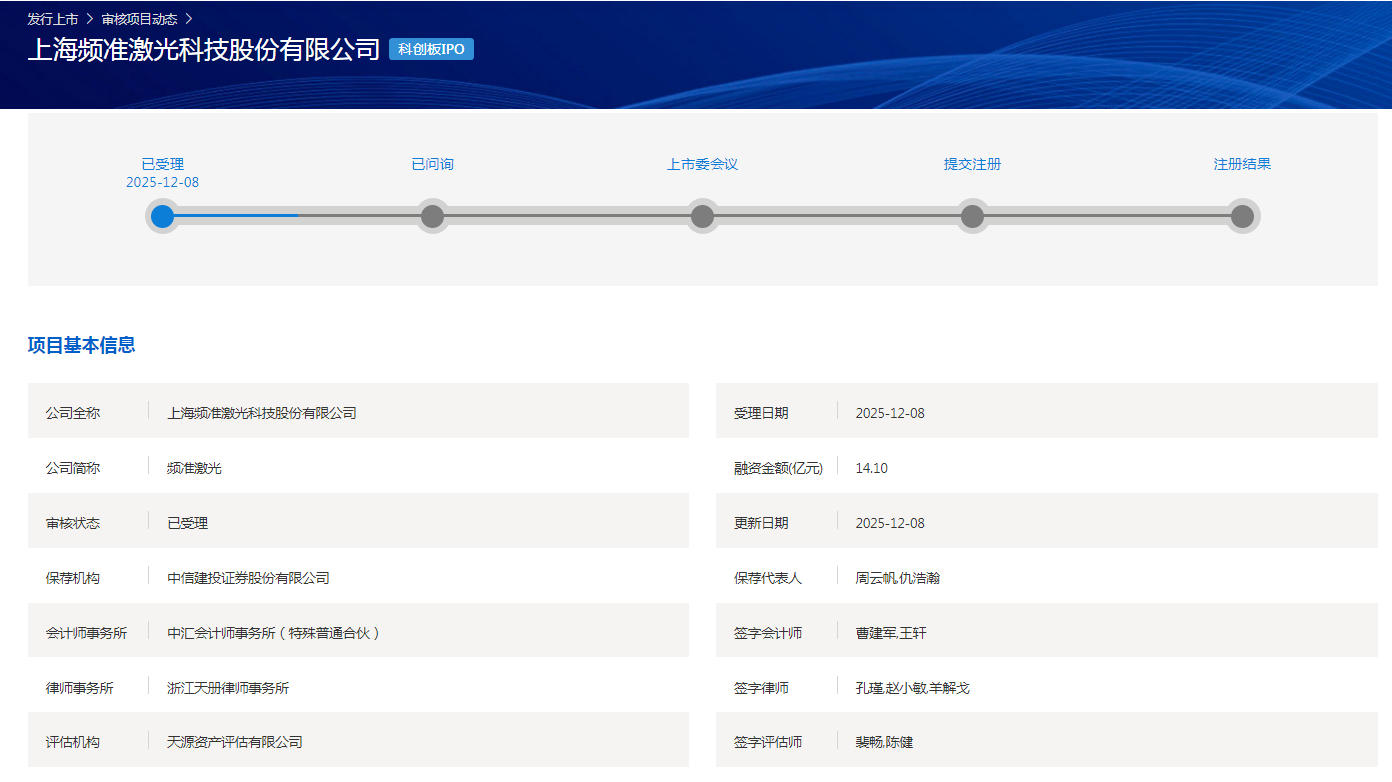Click accounting firm 中汇会计师事务所 value

(273, 633)
